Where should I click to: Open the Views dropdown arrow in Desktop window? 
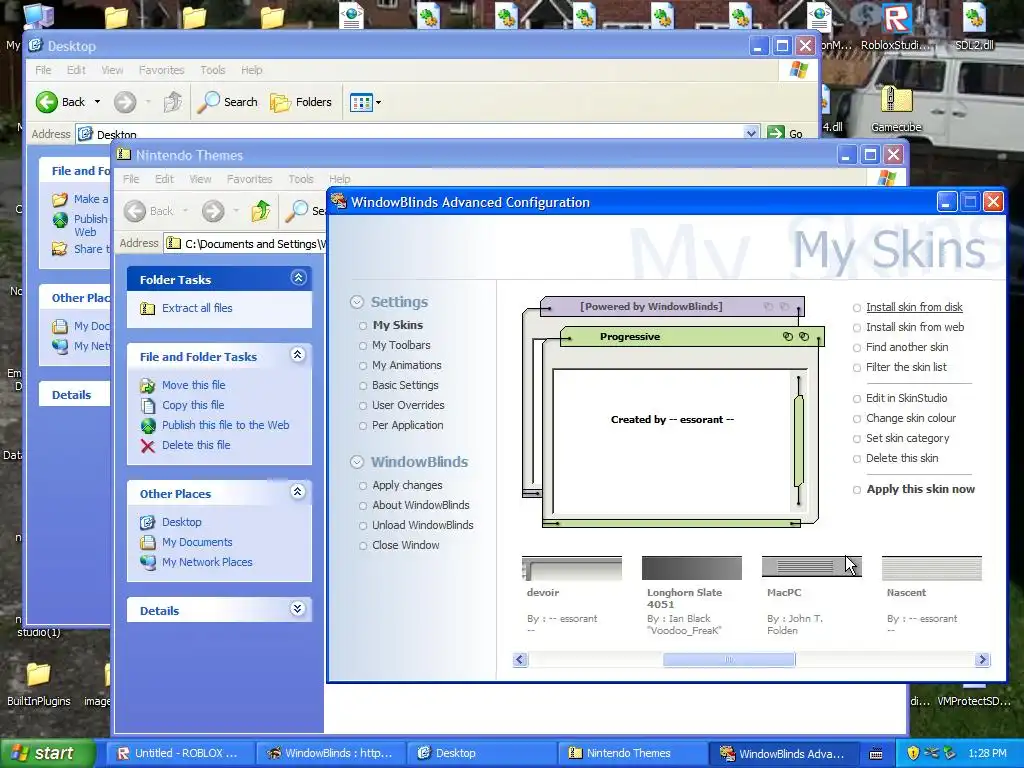[378, 102]
